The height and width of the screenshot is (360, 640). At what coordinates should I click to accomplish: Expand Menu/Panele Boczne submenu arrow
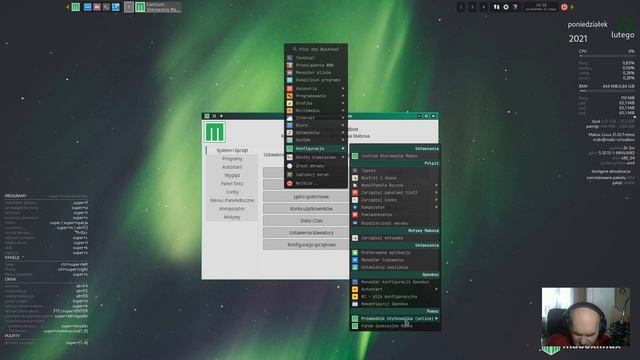pyautogui.click(x=436, y=185)
